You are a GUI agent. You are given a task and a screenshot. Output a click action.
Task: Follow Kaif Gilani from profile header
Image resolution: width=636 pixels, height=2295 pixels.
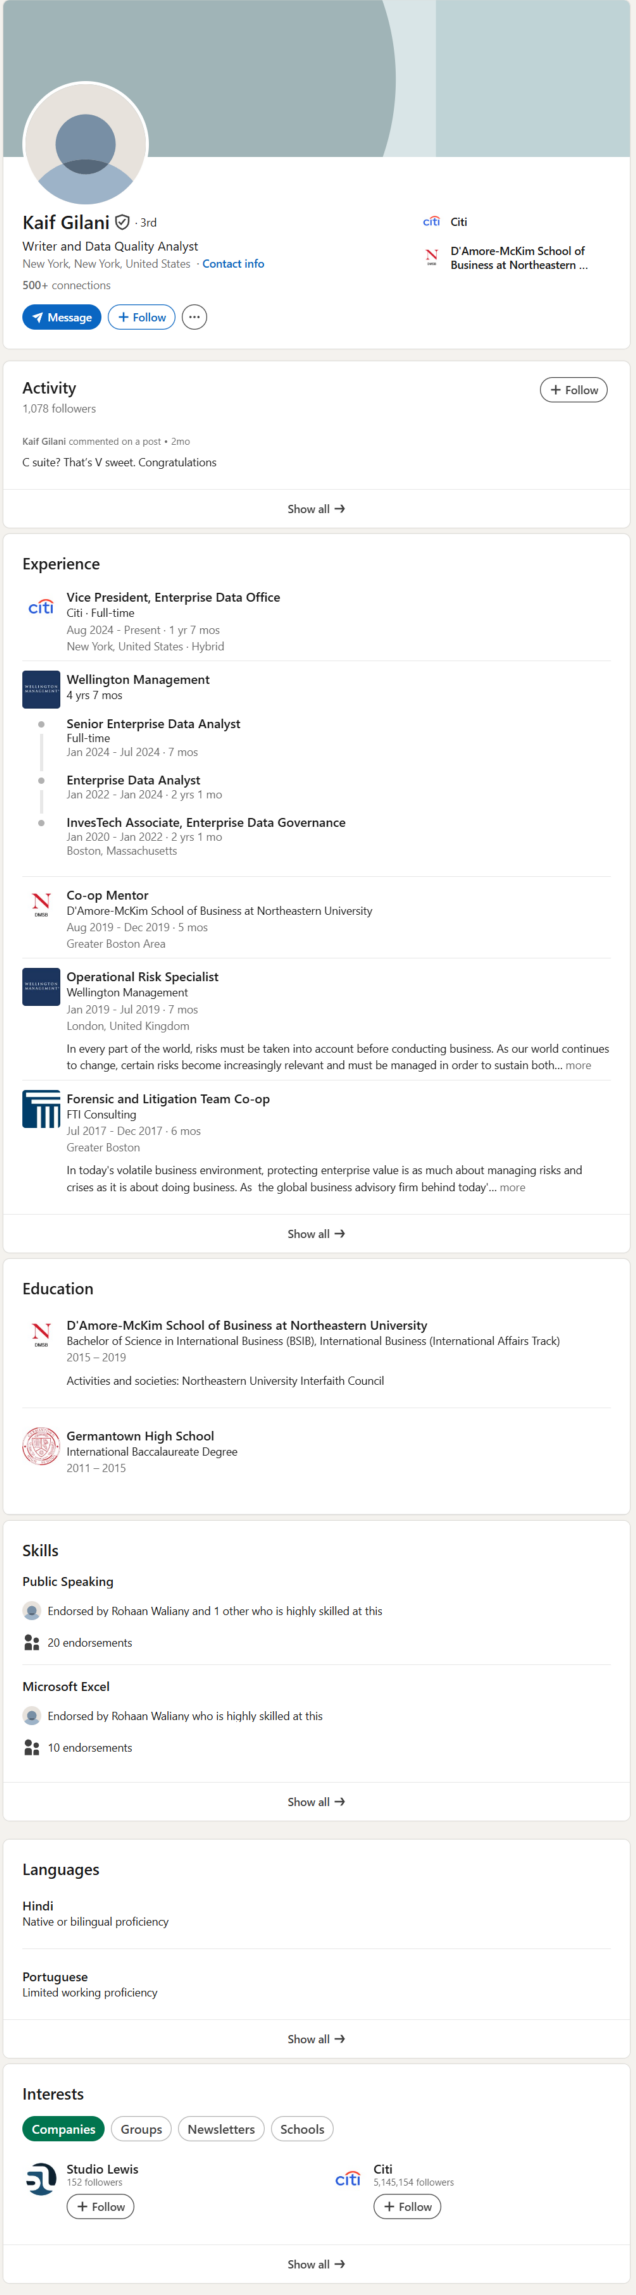pos(141,317)
